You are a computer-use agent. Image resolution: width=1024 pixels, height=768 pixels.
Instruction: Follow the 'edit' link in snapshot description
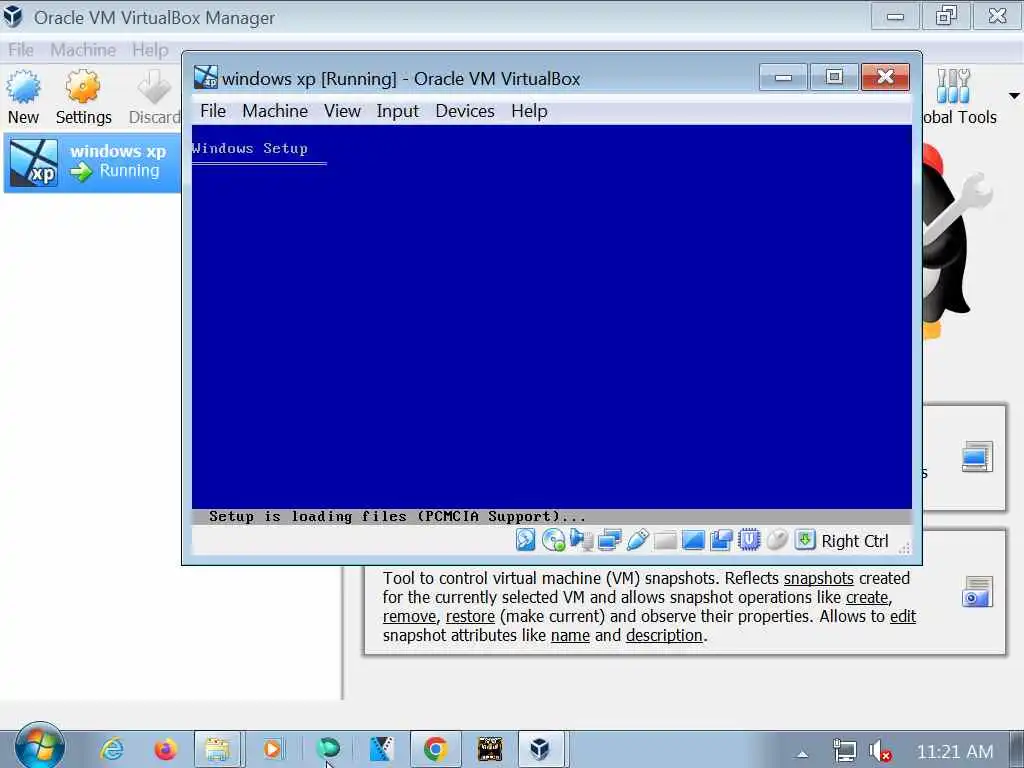[x=903, y=616]
